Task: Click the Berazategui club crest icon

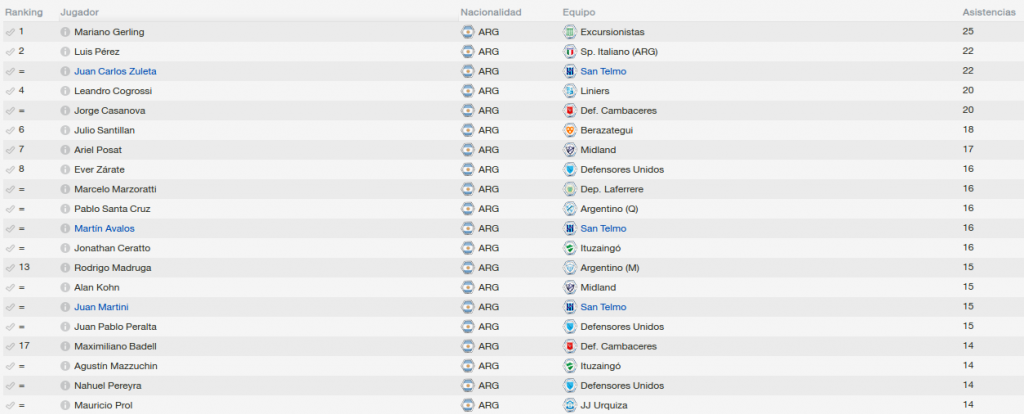Action: [x=569, y=130]
